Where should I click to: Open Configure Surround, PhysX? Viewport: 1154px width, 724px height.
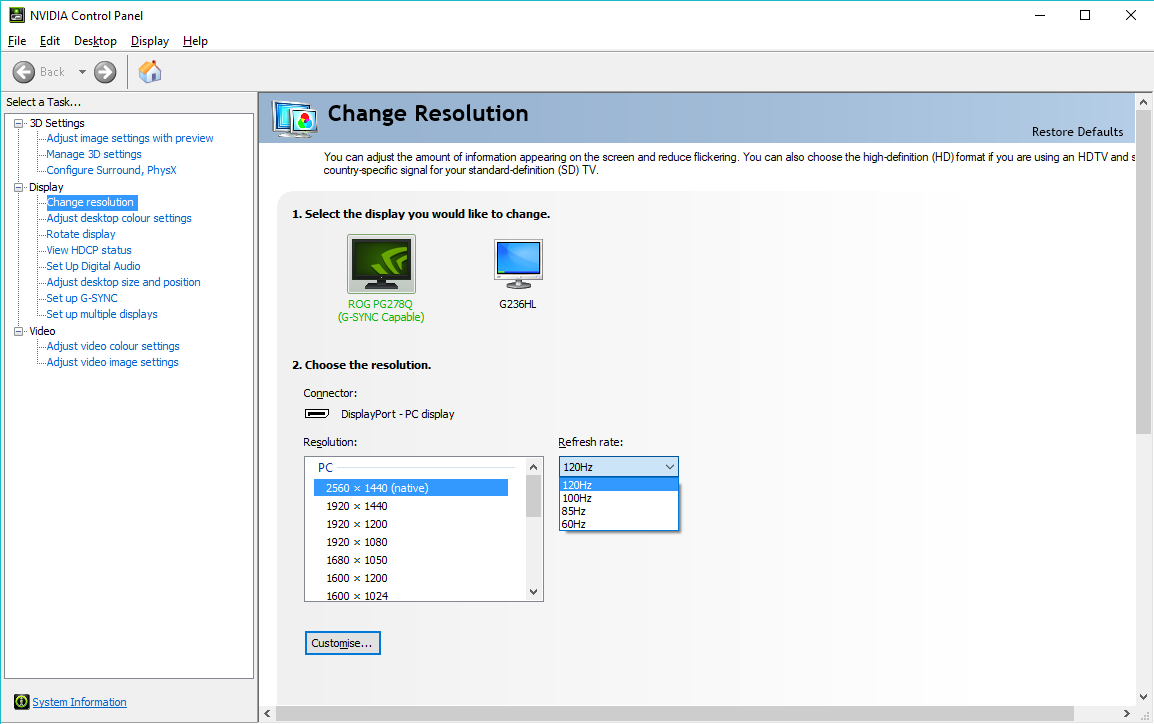pos(111,170)
